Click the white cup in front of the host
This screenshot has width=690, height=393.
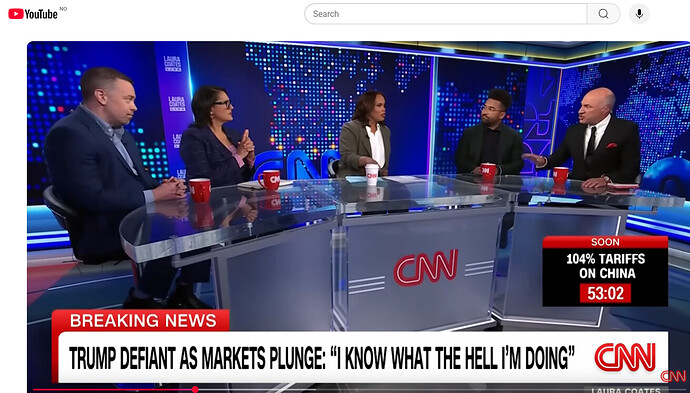click(372, 174)
